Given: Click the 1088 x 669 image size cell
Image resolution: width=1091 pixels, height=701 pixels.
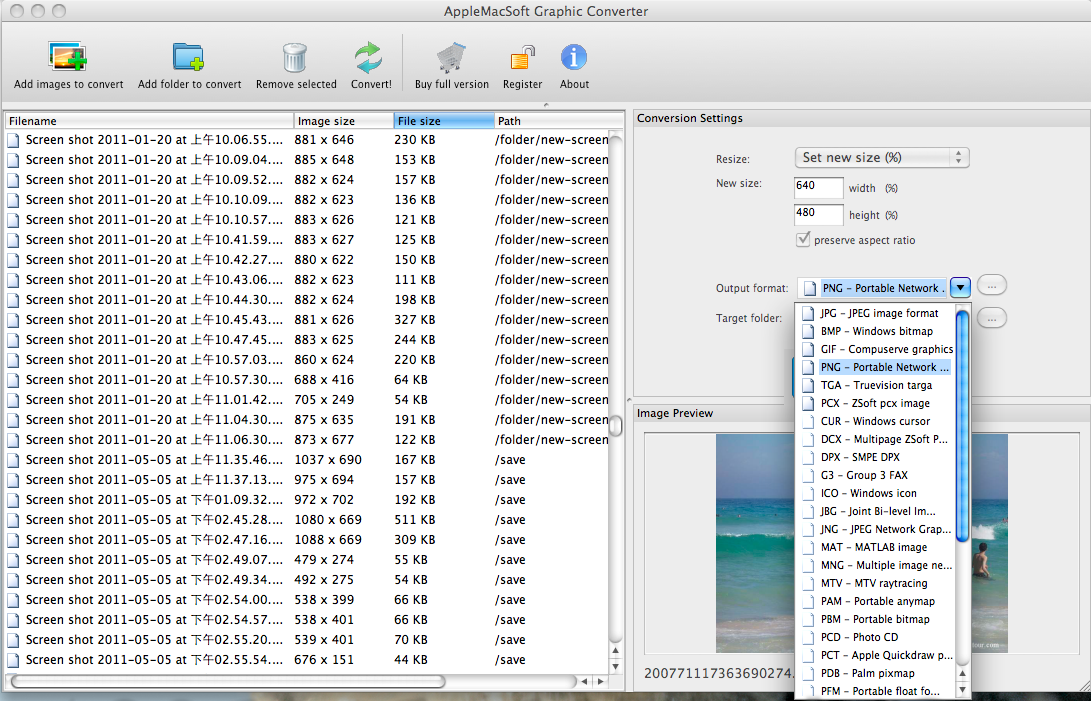Looking at the screenshot, I should (x=328, y=540).
